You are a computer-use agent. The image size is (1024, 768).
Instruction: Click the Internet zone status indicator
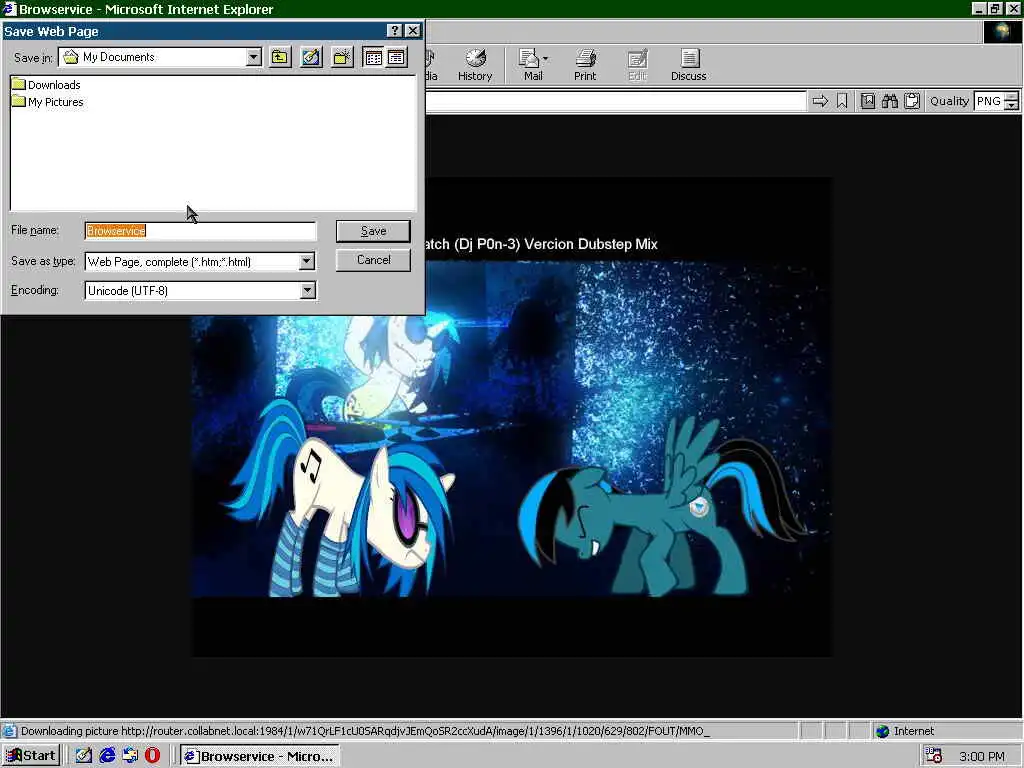[905, 731]
